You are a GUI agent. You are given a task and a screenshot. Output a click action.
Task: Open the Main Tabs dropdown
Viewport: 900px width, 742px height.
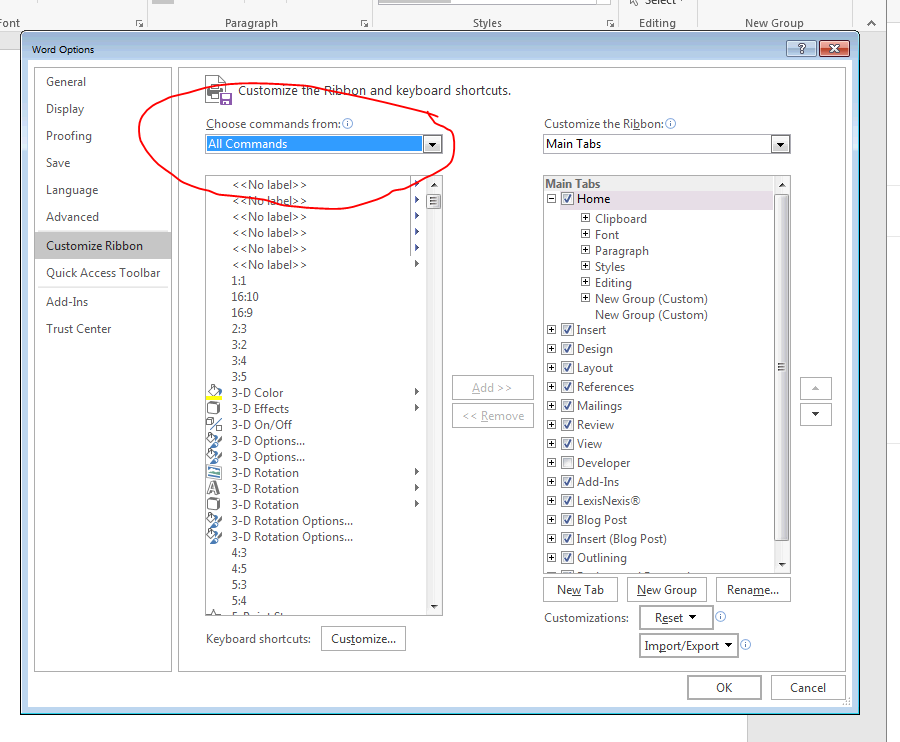point(780,144)
